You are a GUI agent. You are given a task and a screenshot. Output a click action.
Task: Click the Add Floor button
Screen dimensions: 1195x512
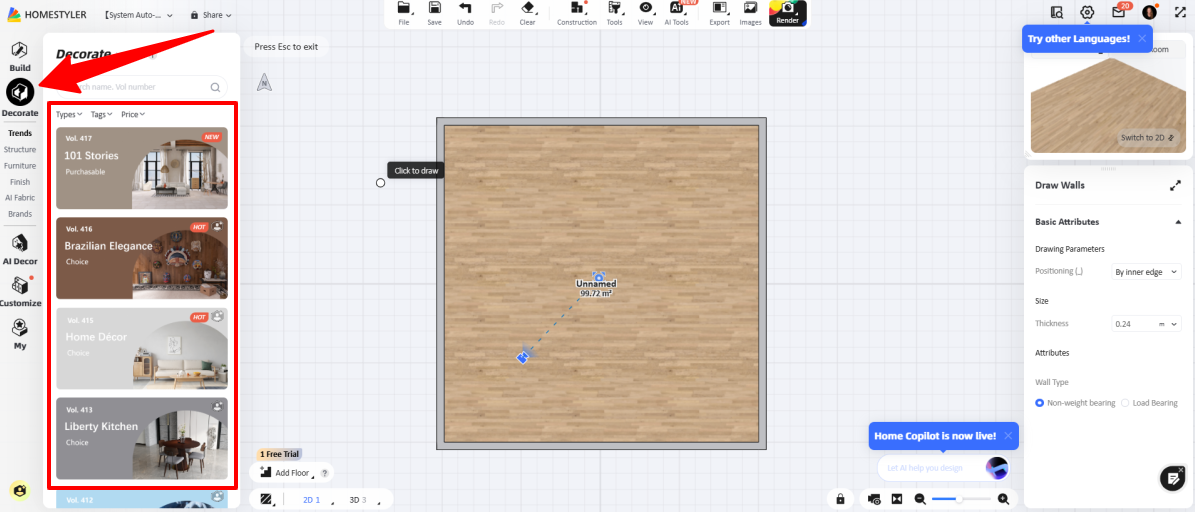286,472
